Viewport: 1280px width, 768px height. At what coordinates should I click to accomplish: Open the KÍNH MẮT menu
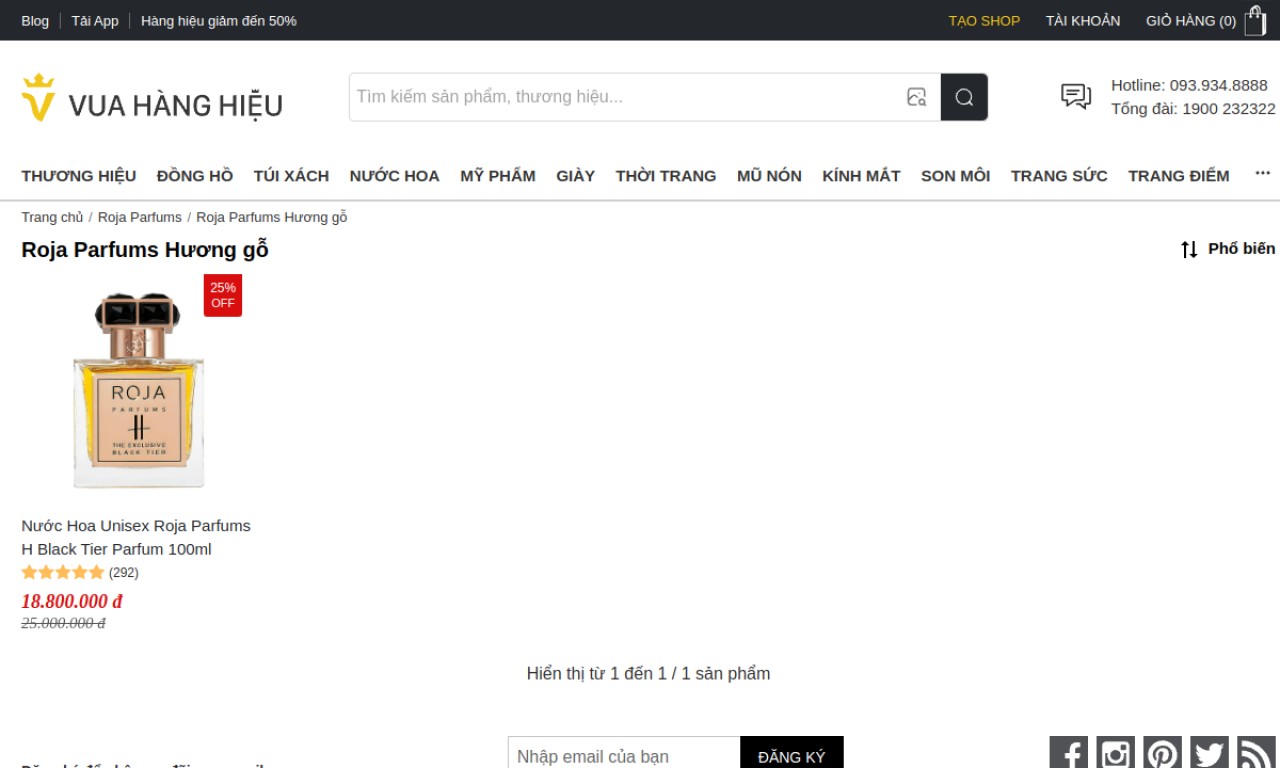click(x=861, y=176)
